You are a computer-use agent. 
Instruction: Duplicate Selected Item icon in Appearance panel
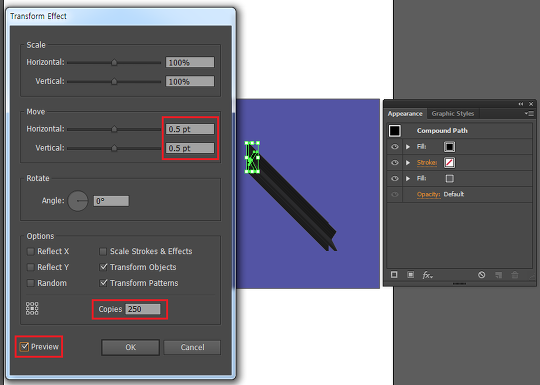pyautogui.click(x=498, y=274)
